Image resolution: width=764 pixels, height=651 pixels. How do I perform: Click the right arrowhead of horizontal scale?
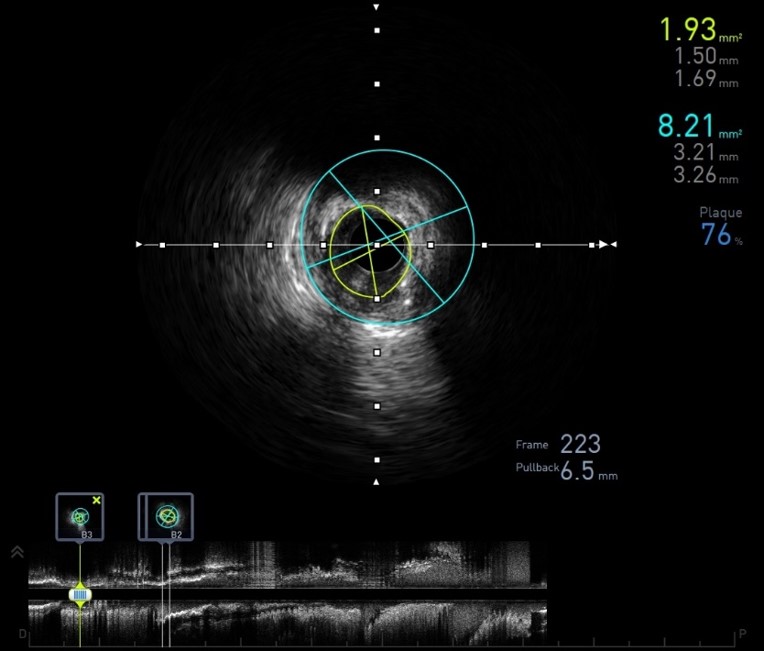(x=613, y=244)
